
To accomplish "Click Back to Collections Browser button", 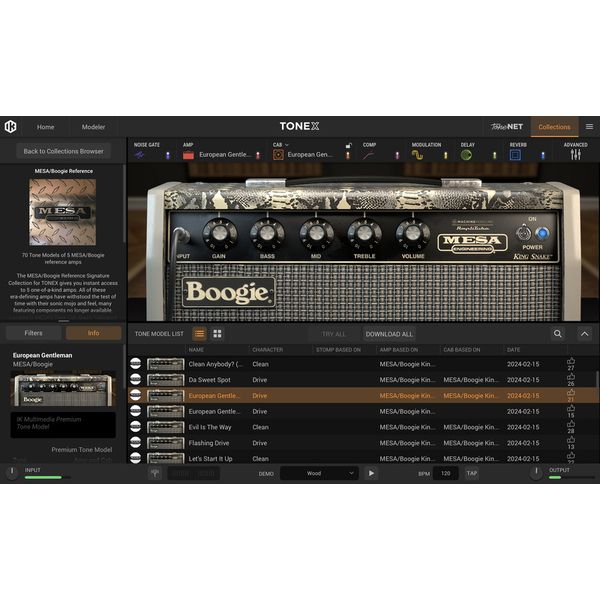I will coord(64,151).
